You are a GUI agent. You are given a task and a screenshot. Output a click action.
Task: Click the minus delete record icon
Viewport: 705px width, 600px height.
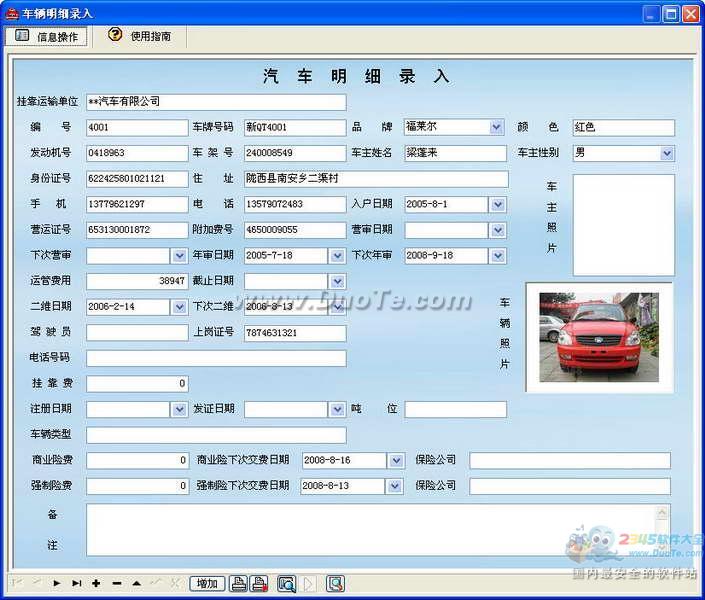tap(116, 583)
